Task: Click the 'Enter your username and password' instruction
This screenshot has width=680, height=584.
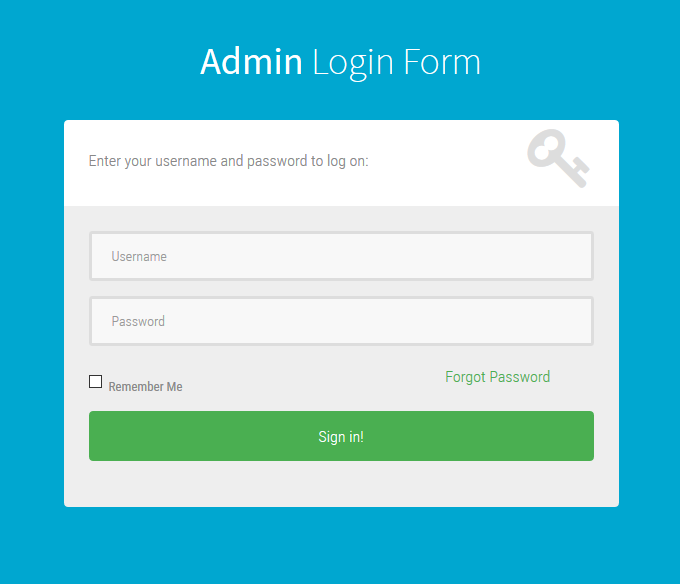Action: tap(228, 160)
